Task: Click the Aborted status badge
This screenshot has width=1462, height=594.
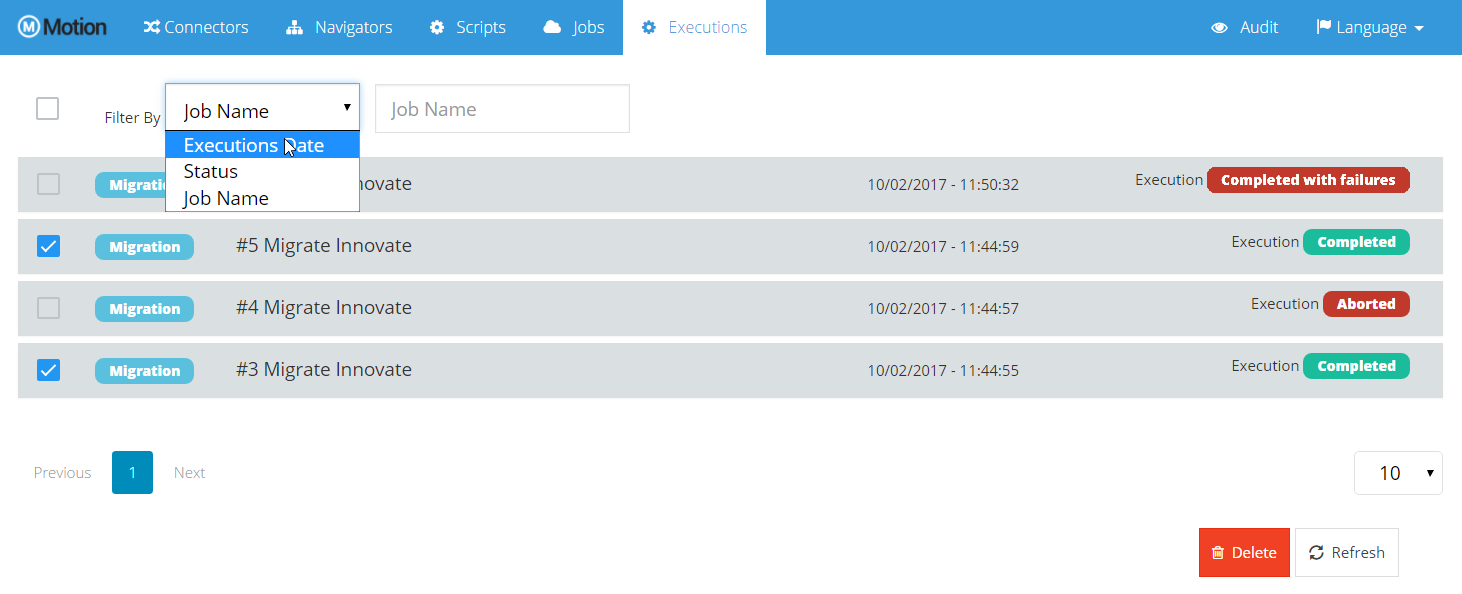Action: pyautogui.click(x=1366, y=304)
